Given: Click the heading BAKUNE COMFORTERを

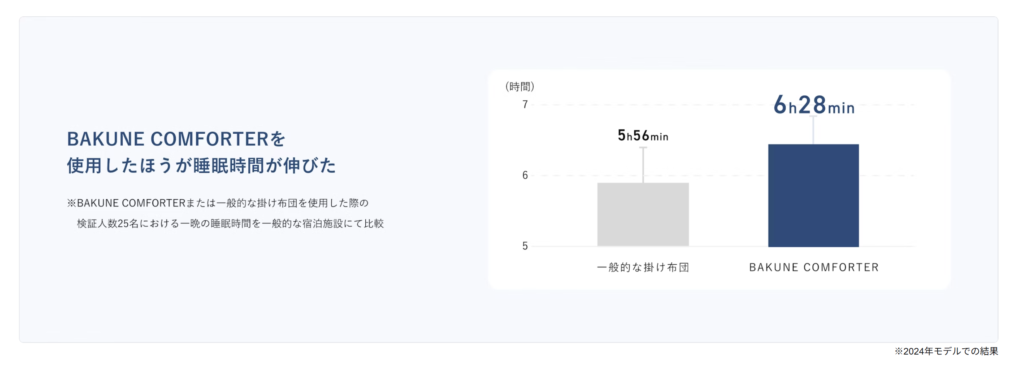Looking at the screenshot, I should (x=176, y=138).
